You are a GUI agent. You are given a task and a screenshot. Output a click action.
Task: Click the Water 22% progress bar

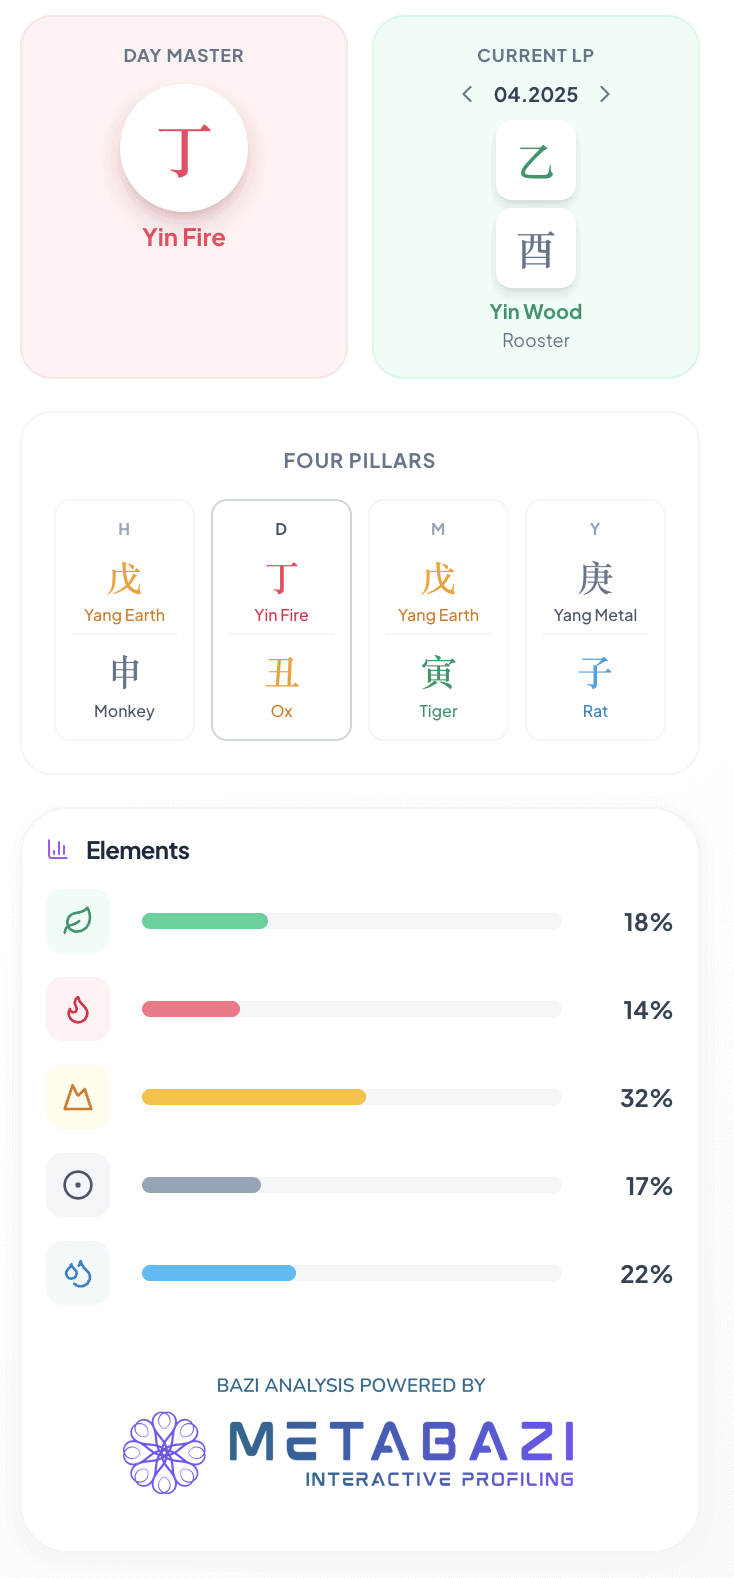click(351, 1273)
